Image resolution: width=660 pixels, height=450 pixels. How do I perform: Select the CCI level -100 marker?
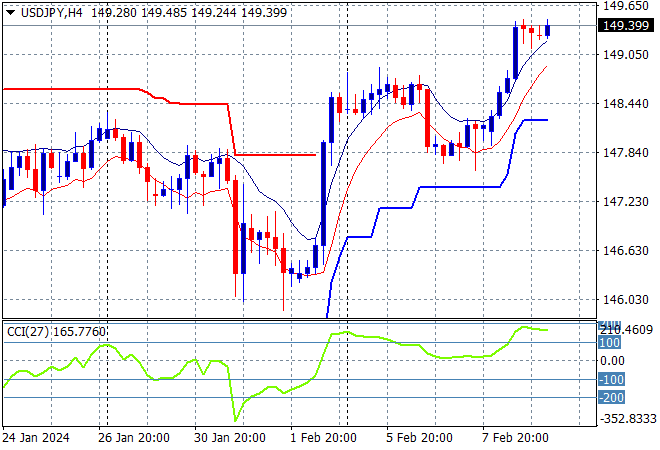(x=610, y=379)
